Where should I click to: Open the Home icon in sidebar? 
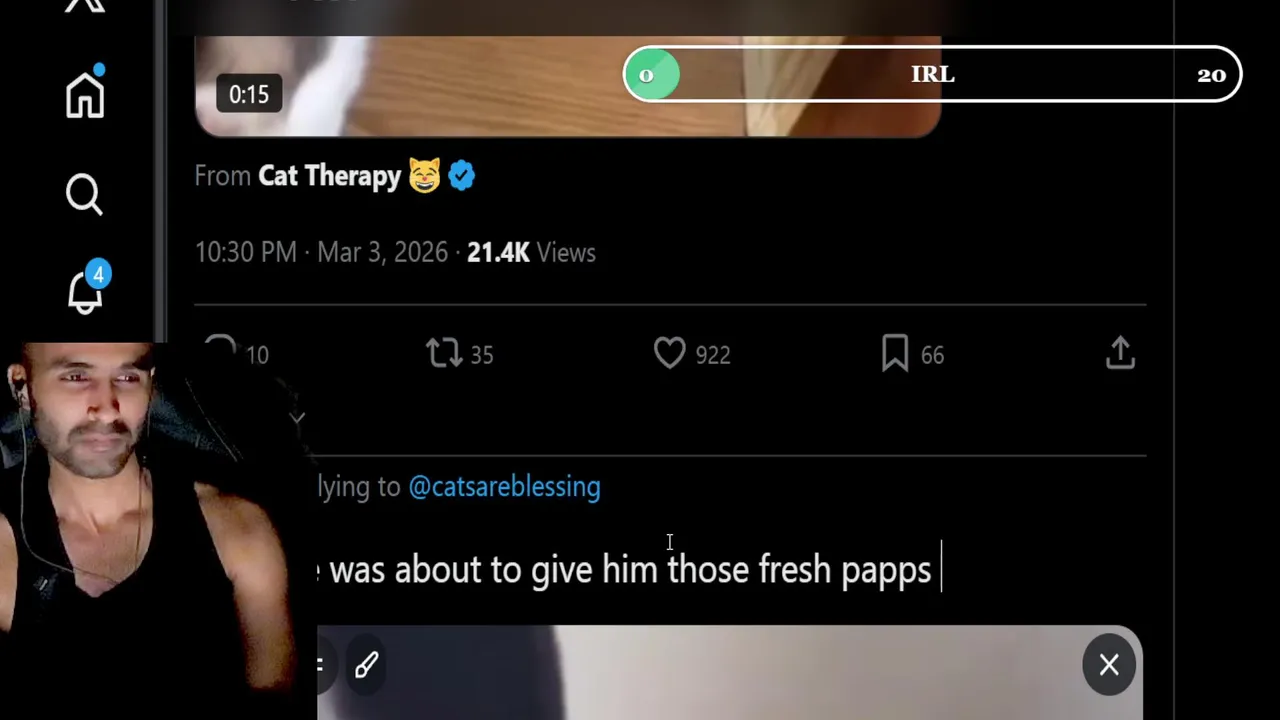[x=85, y=94]
